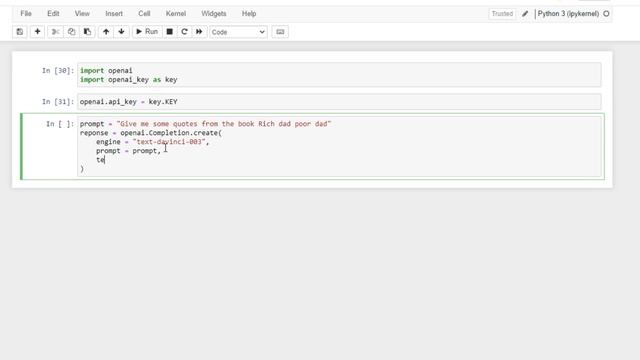Cut the selected cells with the scissors icon
This screenshot has width=640, height=360.
pos(56,32)
